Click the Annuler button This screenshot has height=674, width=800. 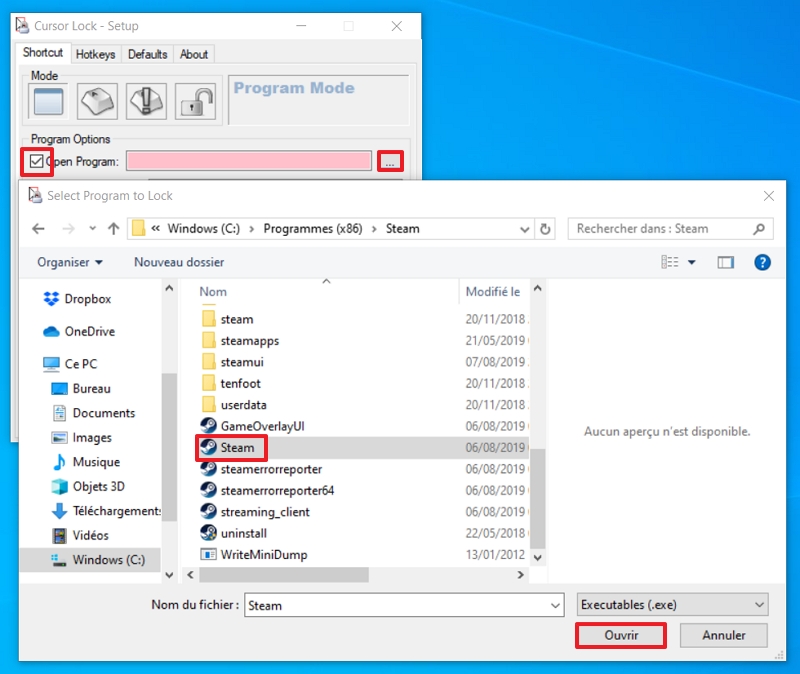coord(724,635)
